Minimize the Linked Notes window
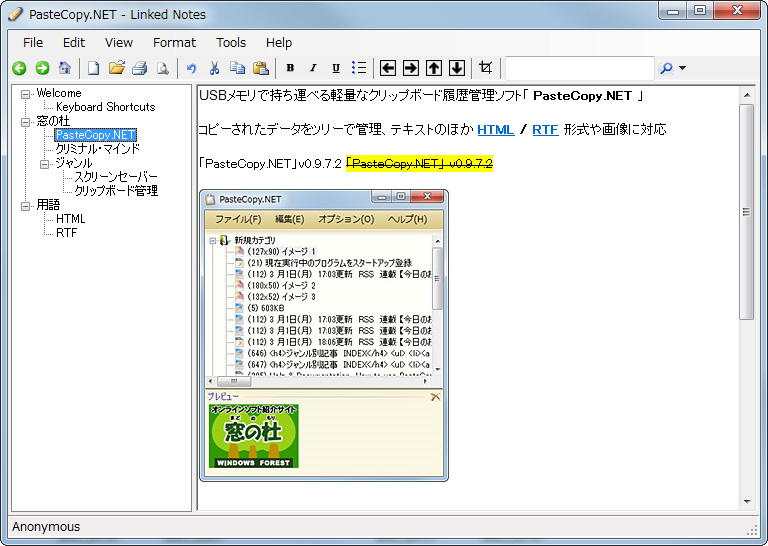The image size is (768, 546). [673, 11]
